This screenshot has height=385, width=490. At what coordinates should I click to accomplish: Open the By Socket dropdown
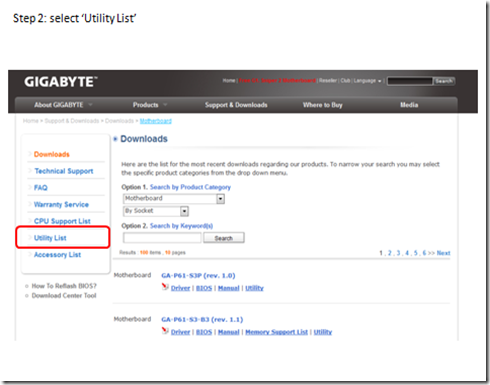pyautogui.click(x=184, y=211)
